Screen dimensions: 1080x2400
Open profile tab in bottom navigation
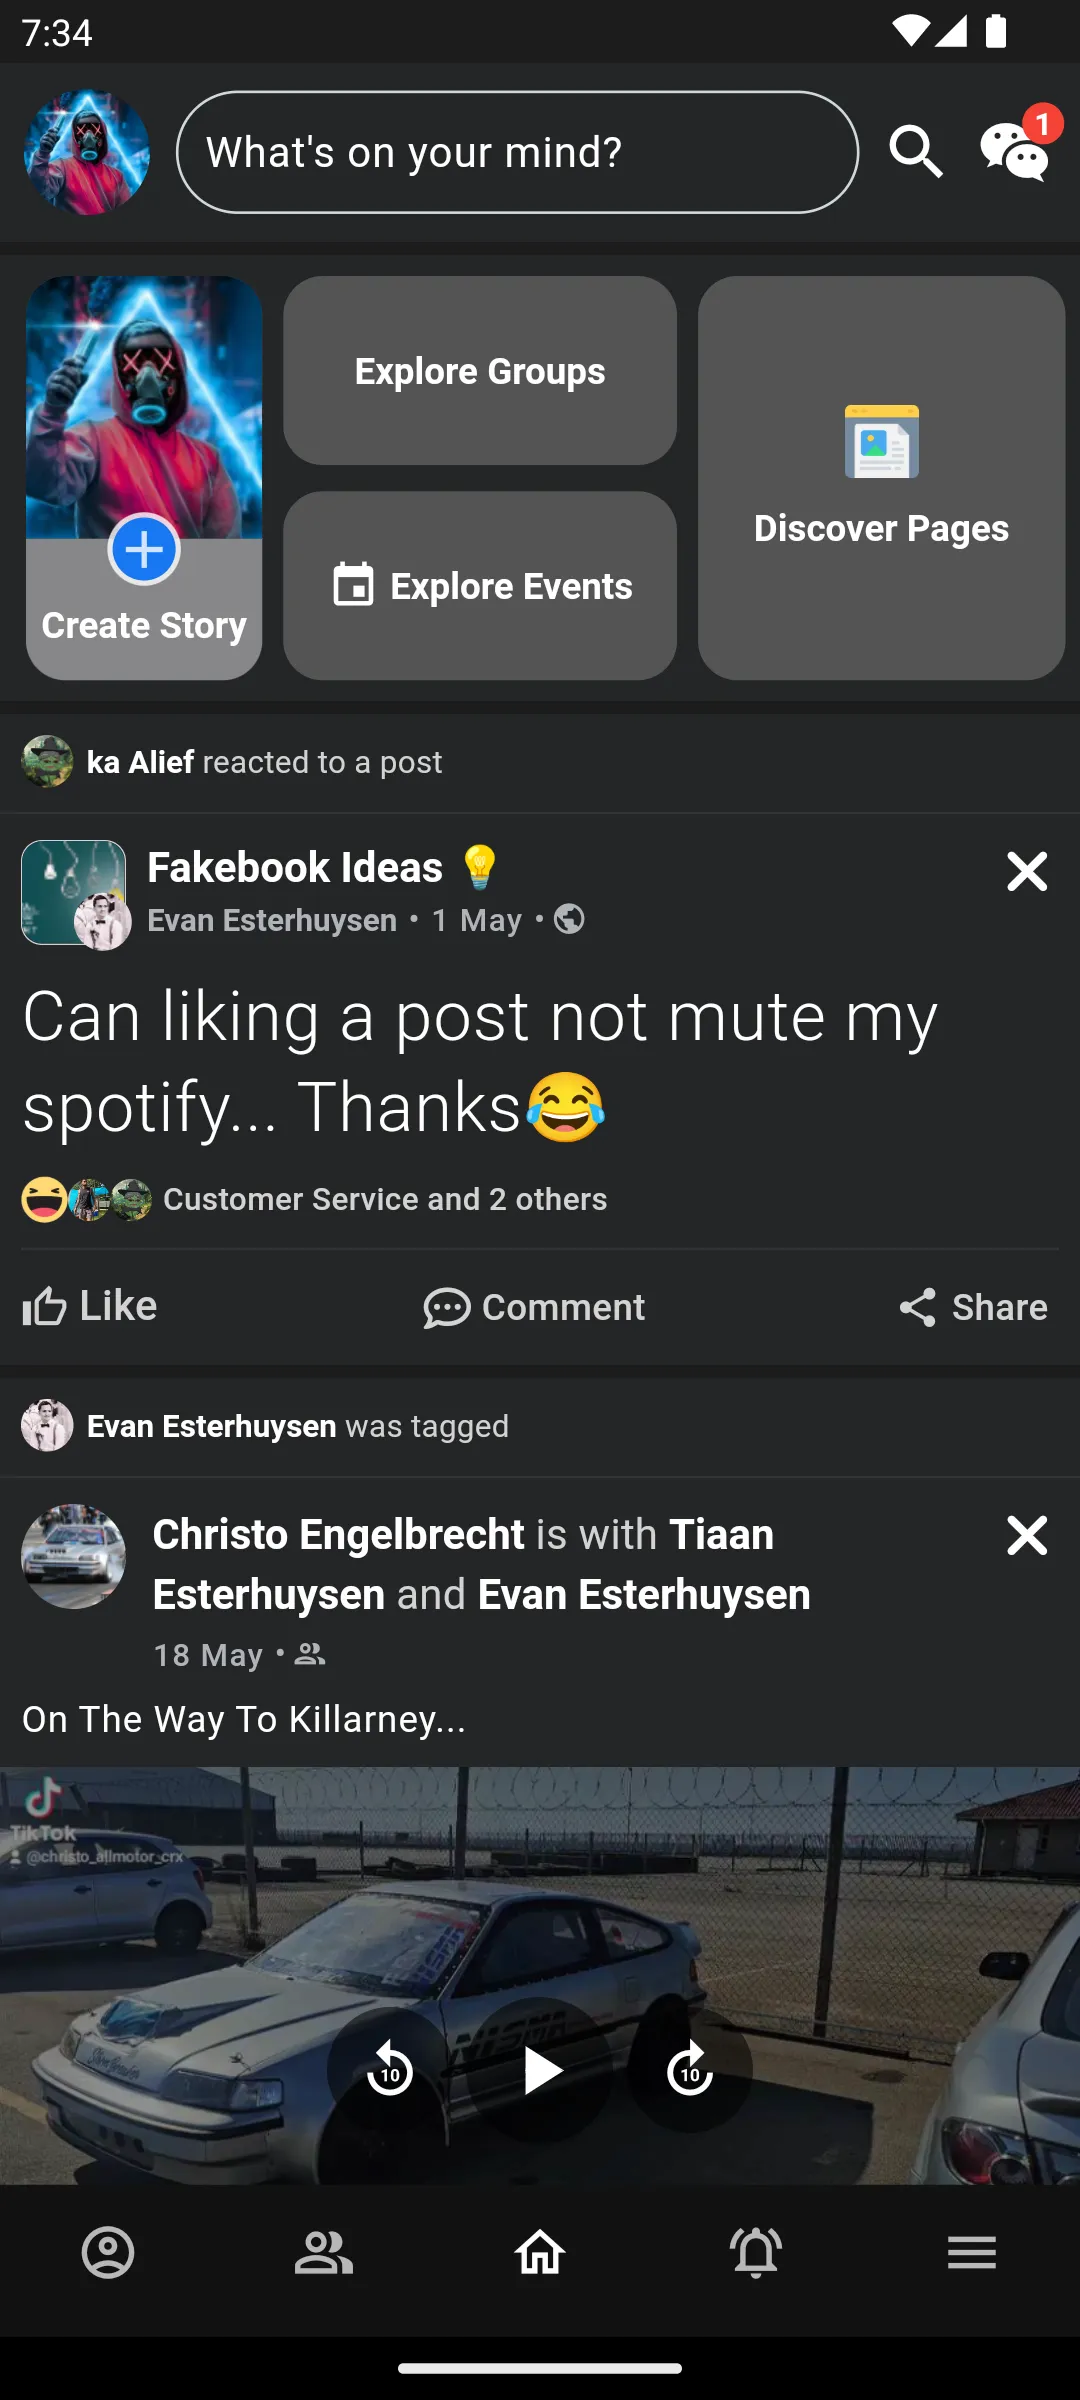(108, 2253)
